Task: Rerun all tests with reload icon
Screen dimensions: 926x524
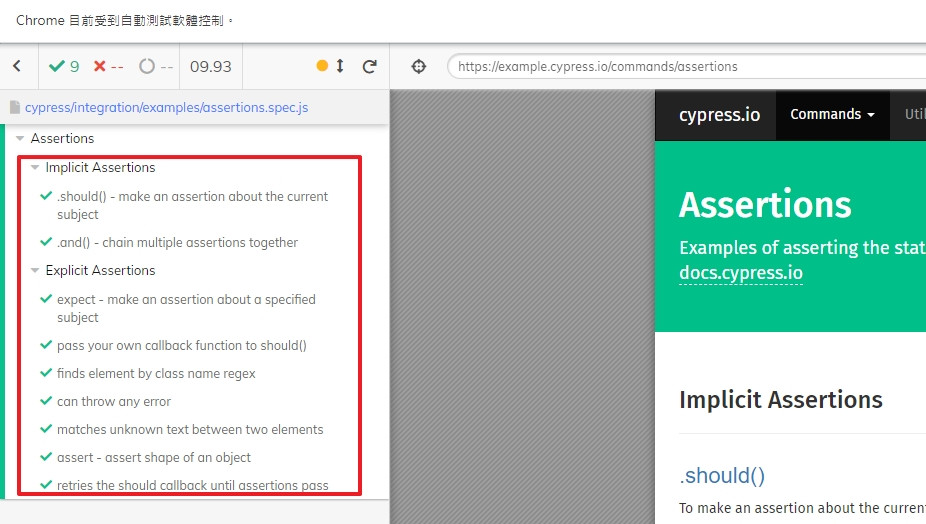Action: [x=370, y=66]
